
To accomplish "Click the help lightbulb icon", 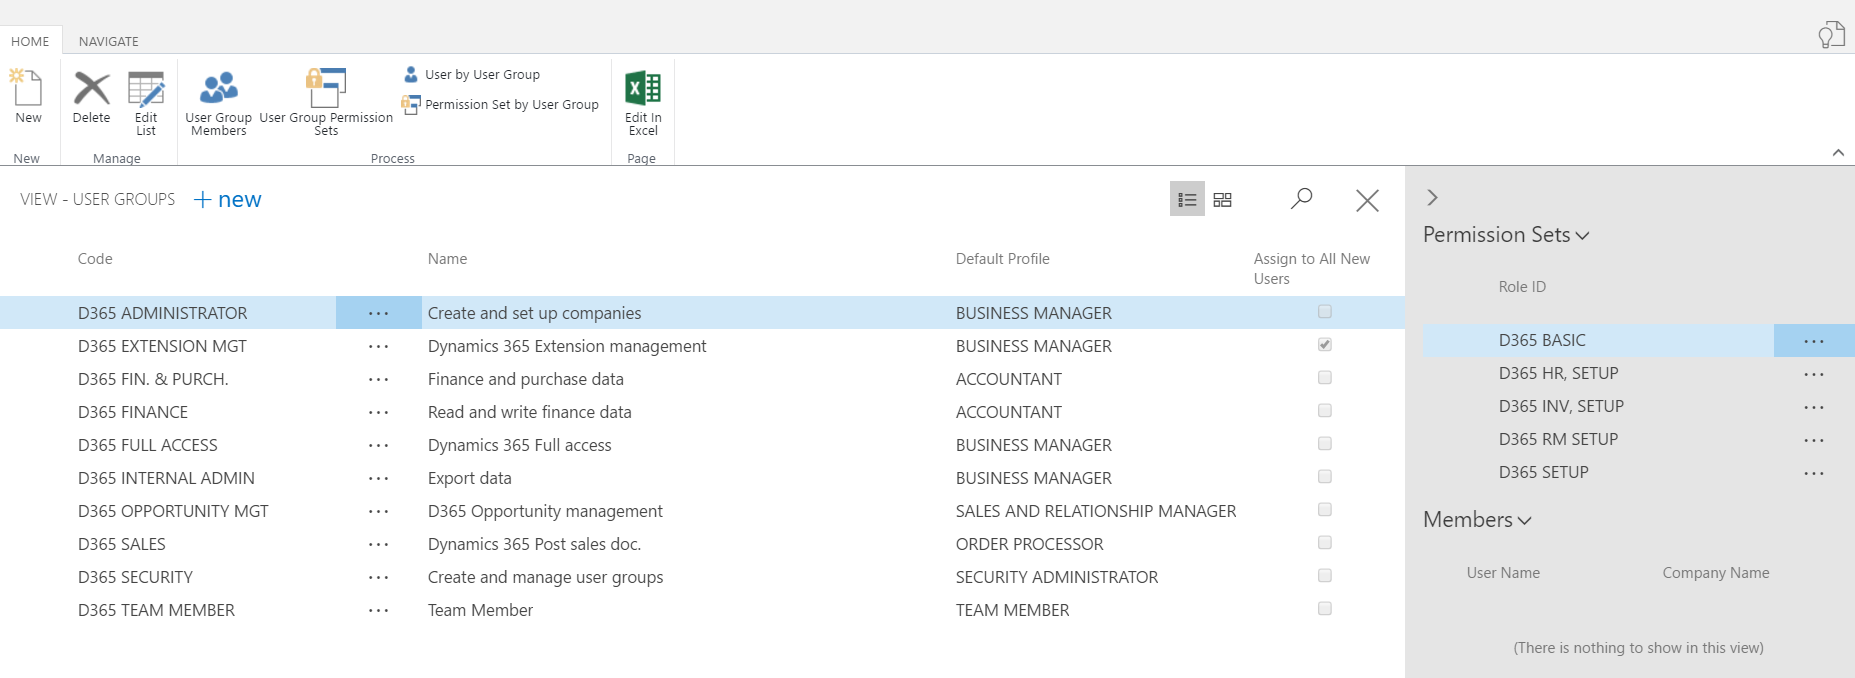I will 1831,35.
